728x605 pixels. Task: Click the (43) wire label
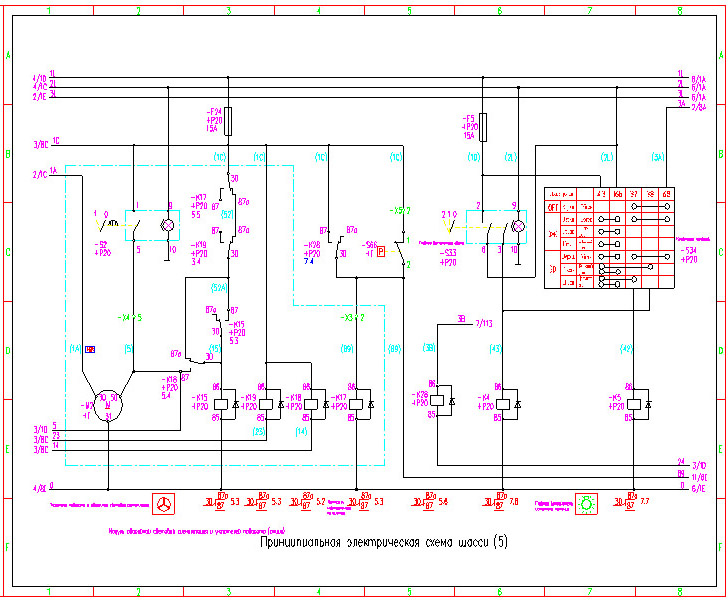click(x=496, y=348)
